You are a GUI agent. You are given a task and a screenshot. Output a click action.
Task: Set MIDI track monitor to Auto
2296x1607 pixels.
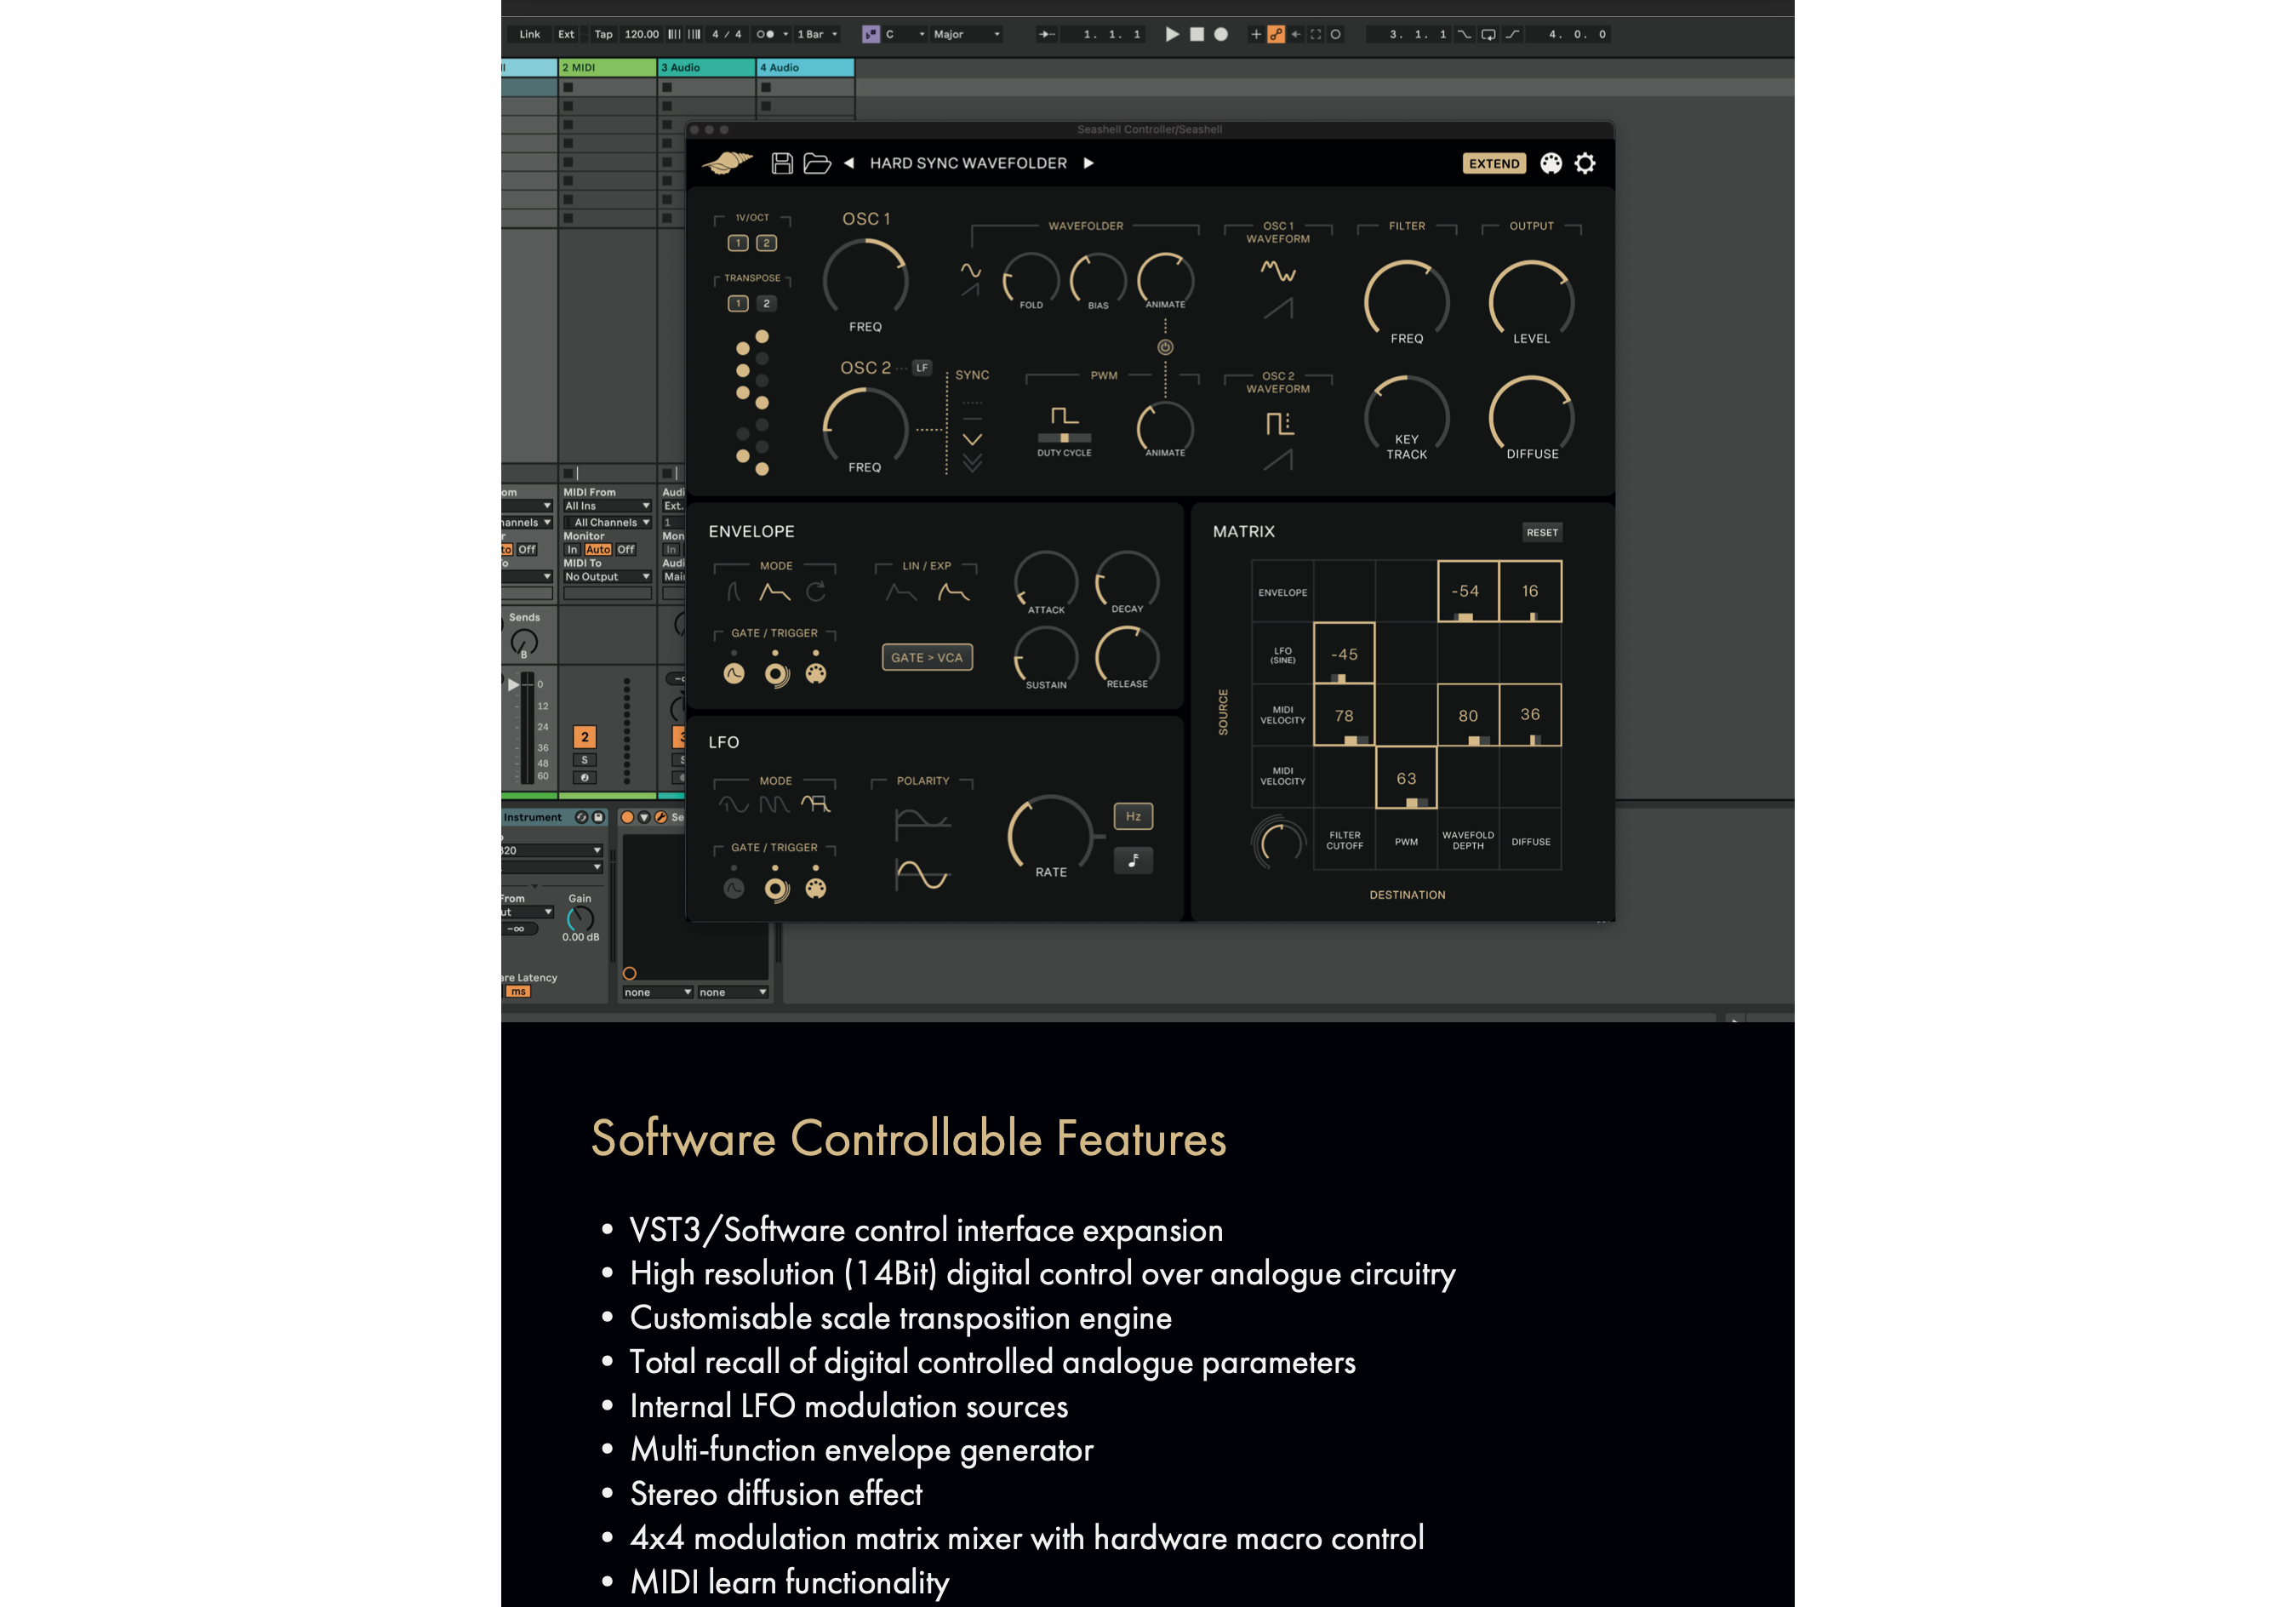click(598, 549)
